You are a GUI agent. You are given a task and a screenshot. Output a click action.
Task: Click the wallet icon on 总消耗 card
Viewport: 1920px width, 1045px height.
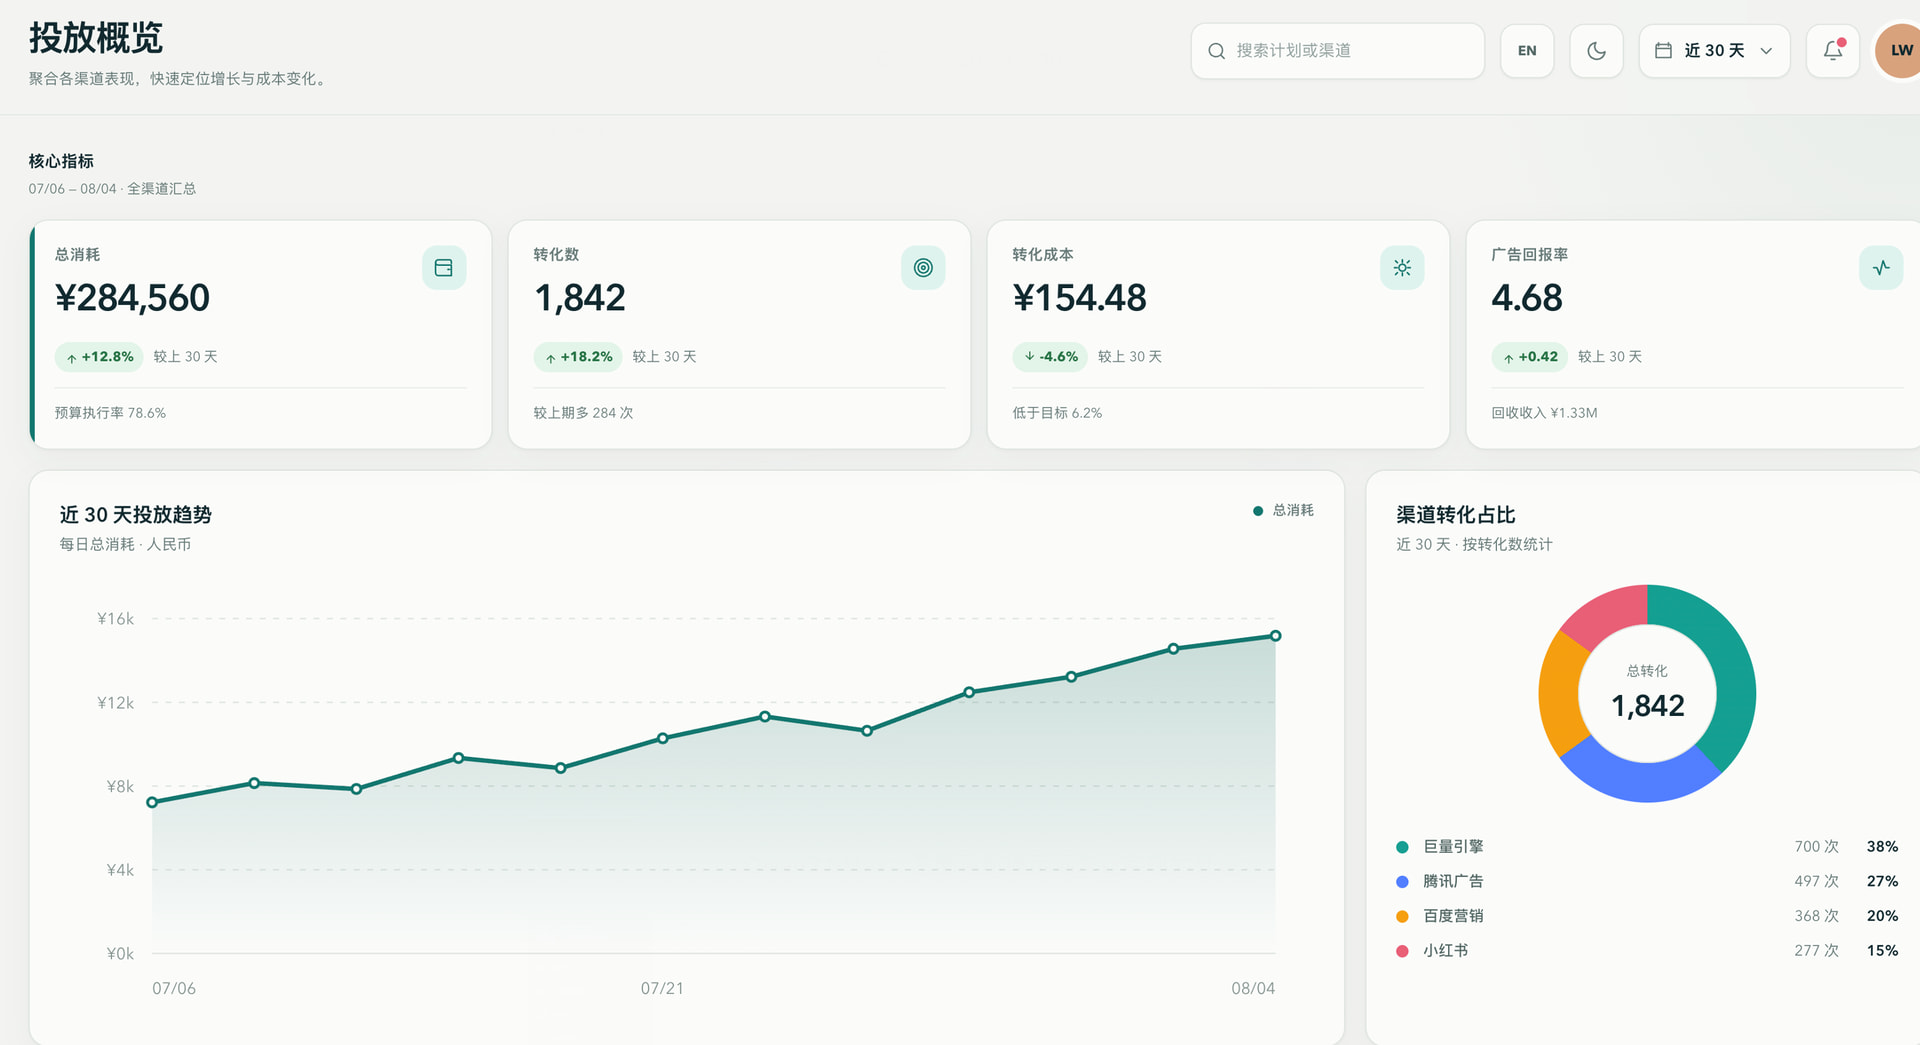click(x=444, y=268)
